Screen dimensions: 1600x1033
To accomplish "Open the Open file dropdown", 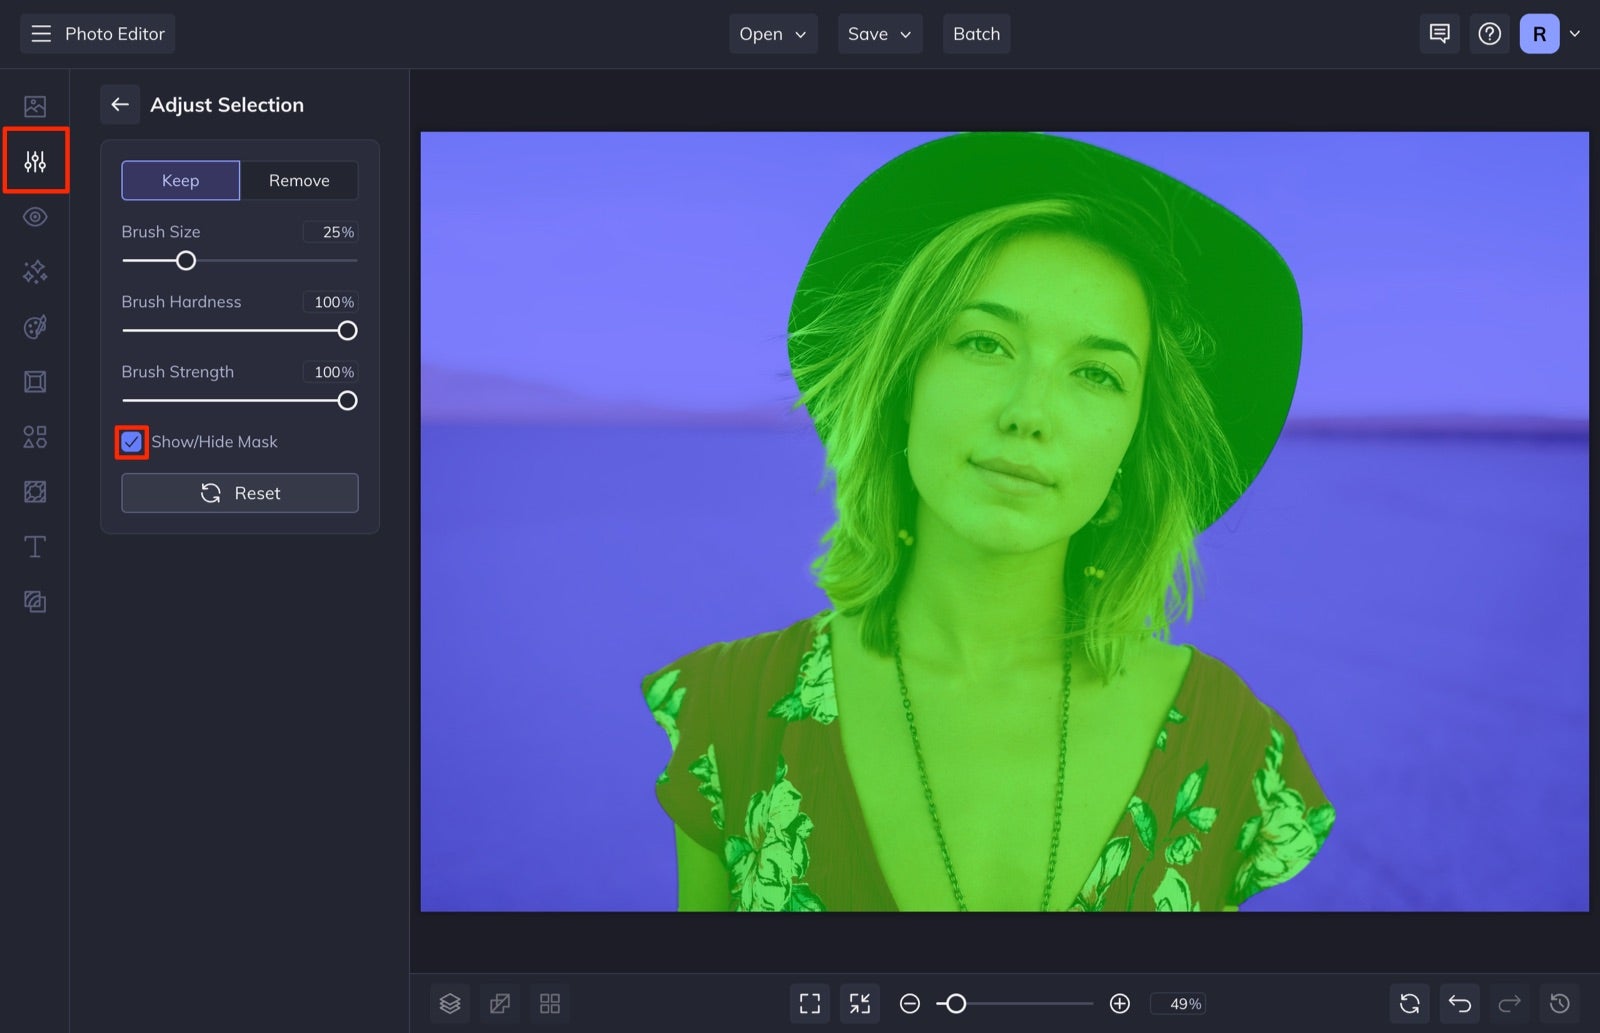I will coord(771,33).
